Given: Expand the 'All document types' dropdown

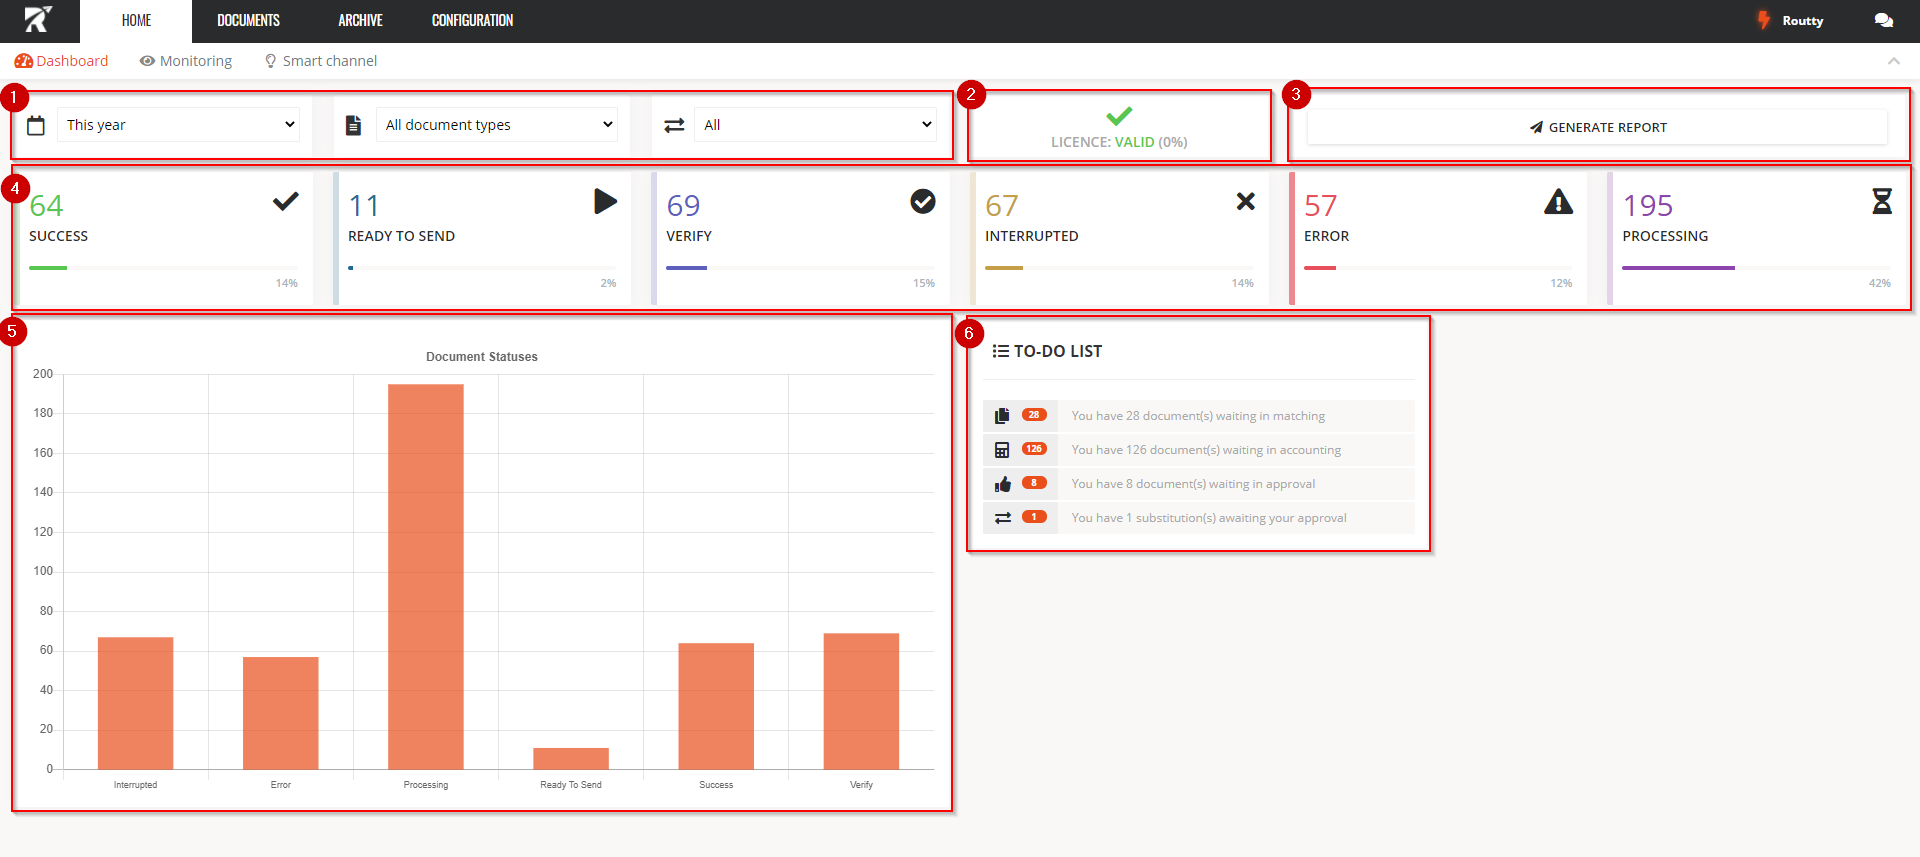Looking at the screenshot, I should tap(497, 125).
